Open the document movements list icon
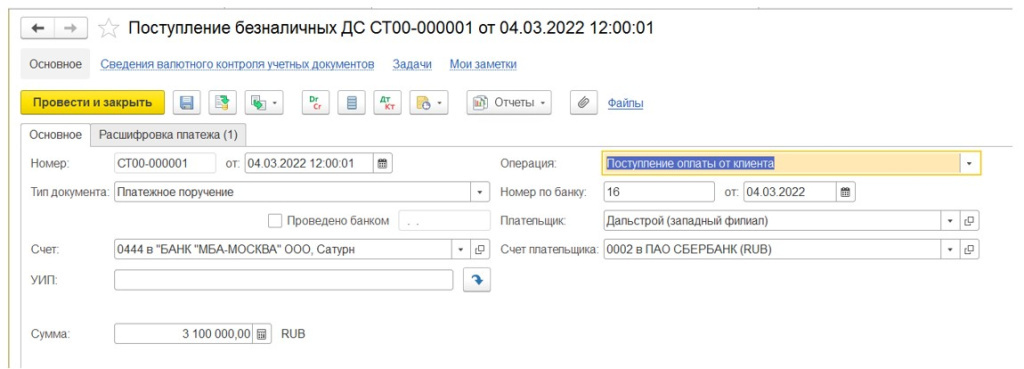This screenshot has height=369, width=1024. pyautogui.click(x=351, y=103)
